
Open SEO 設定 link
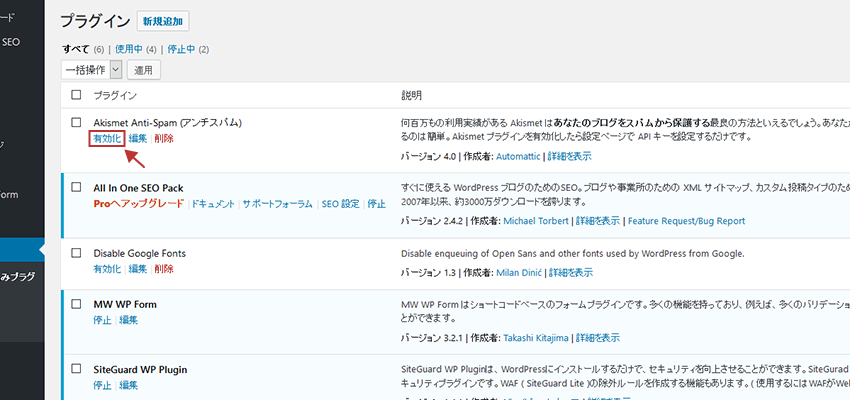tap(340, 204)
